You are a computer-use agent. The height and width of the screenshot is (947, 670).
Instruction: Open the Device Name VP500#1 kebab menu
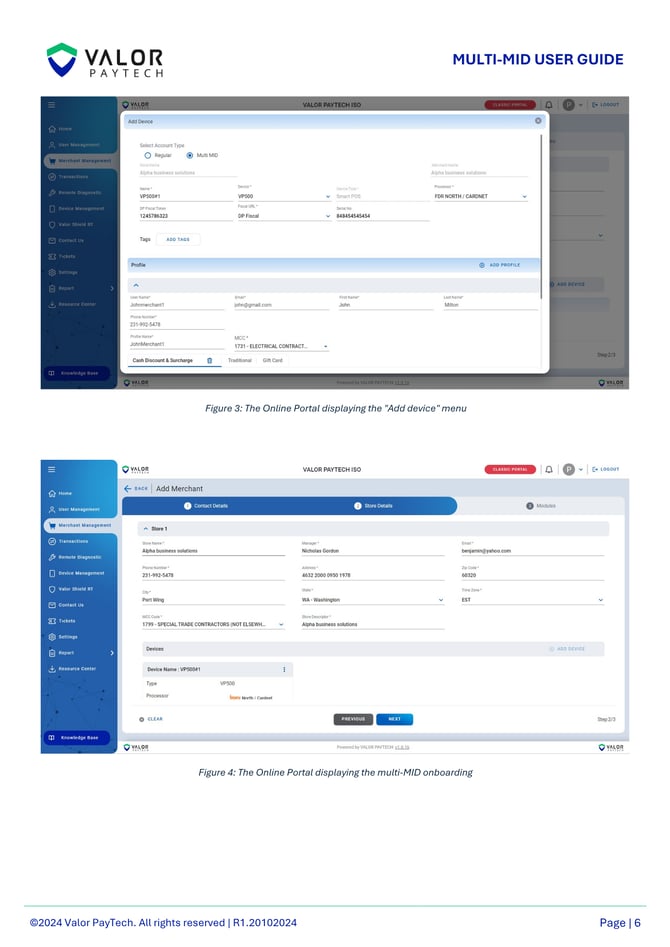pyautogui.click(x=284, y=669)
